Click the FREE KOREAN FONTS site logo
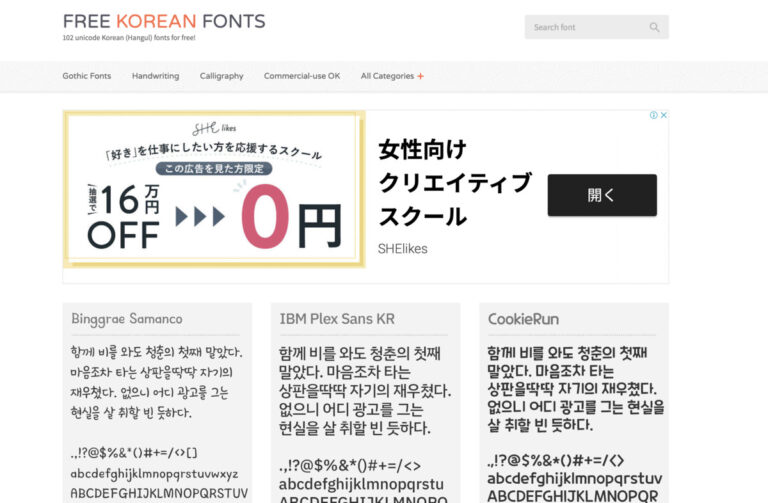This screenshot has width=768, height=503. 164,21
